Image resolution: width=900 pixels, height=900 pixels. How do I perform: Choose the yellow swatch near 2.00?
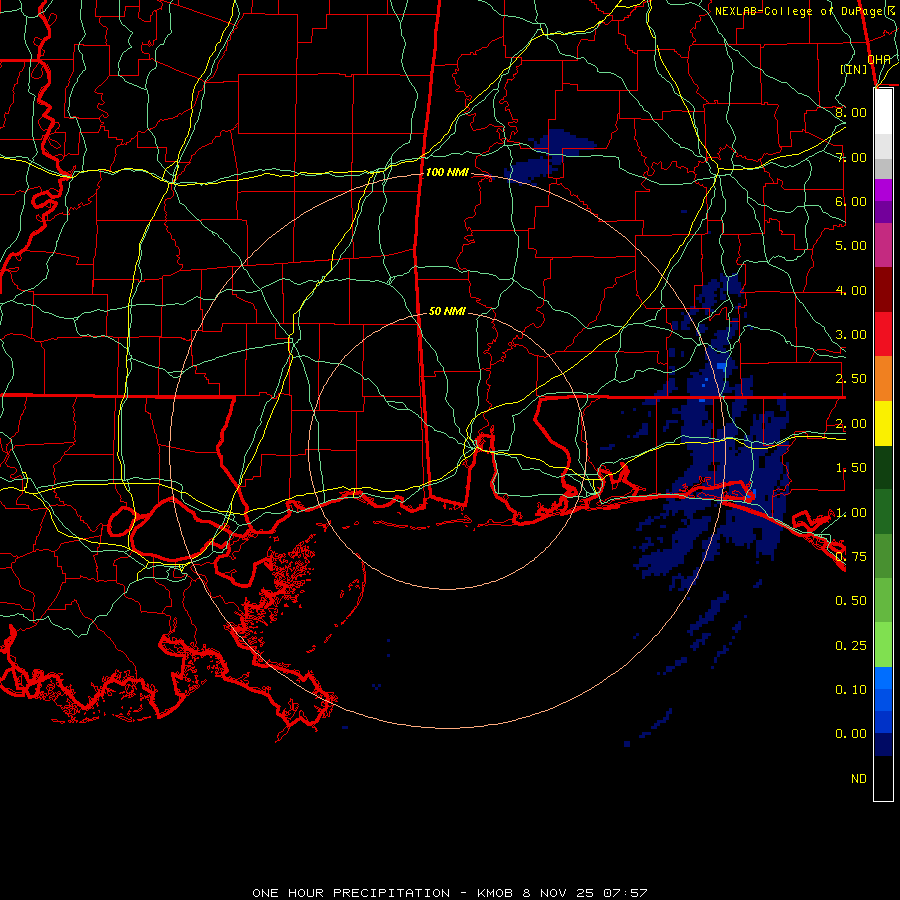point(883,424)
